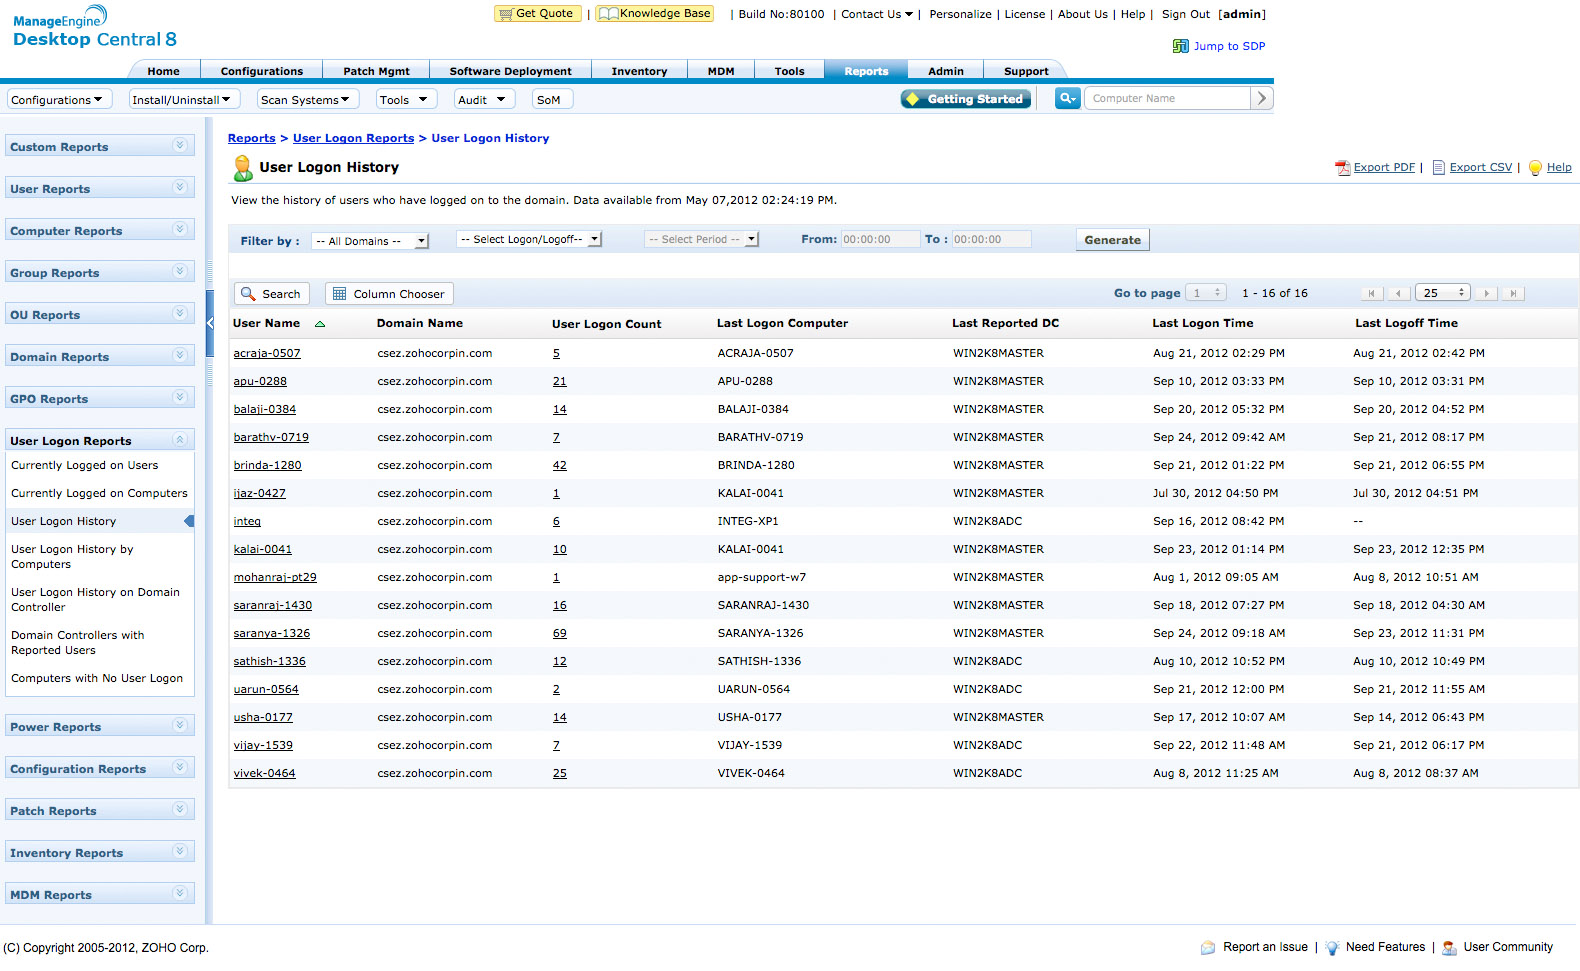This screenshot has width=1580, height=971.
Task: Click the Jump to SDP icon
Action: pos(1181,46)
